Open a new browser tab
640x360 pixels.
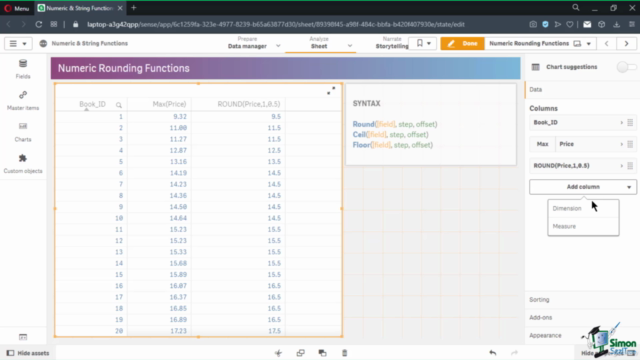tap(133, 8)
